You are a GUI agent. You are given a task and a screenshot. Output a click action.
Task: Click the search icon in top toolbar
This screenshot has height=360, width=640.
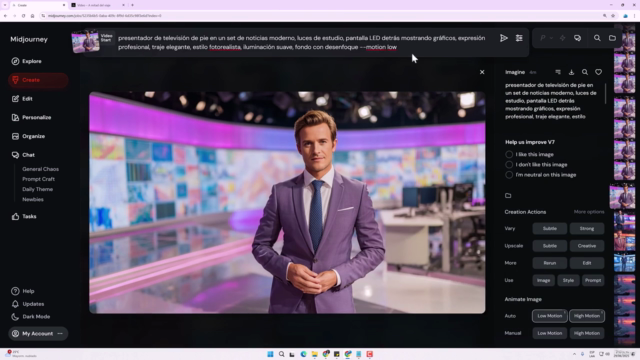(597, 38)
